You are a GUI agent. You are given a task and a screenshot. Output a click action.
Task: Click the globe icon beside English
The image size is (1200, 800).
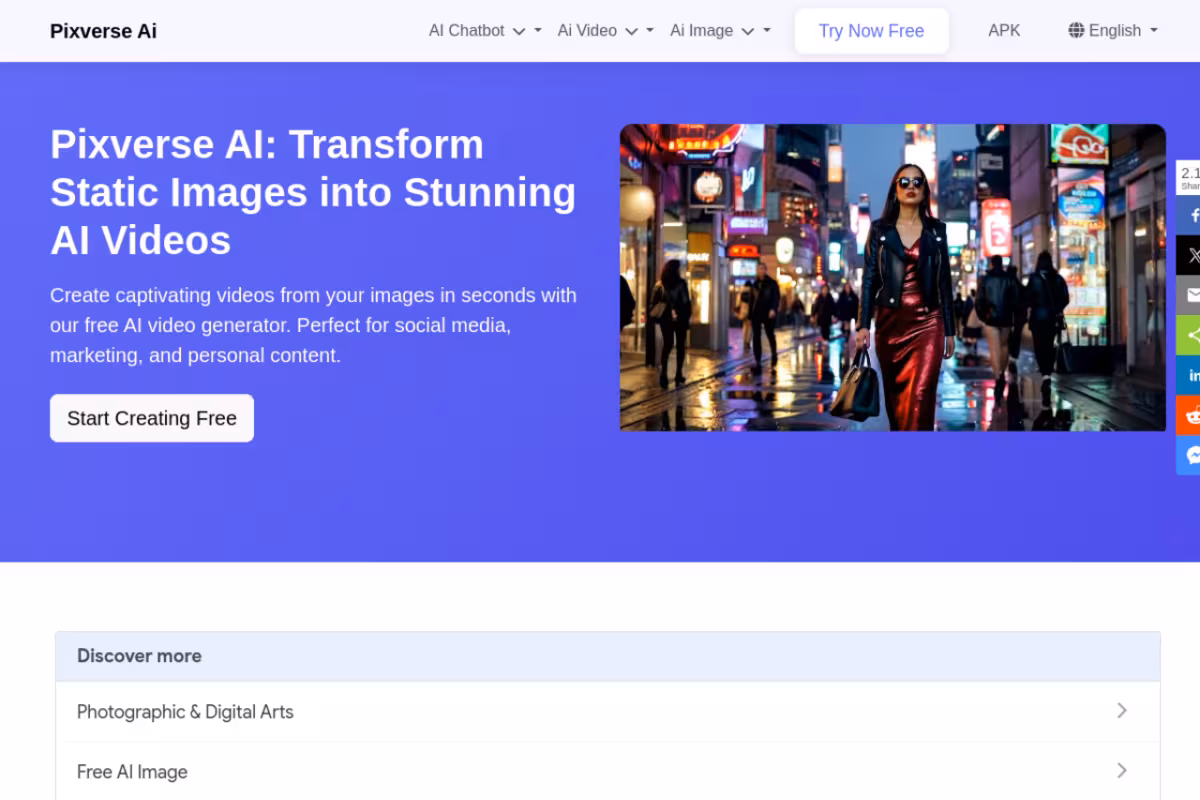coord(1076,30)
